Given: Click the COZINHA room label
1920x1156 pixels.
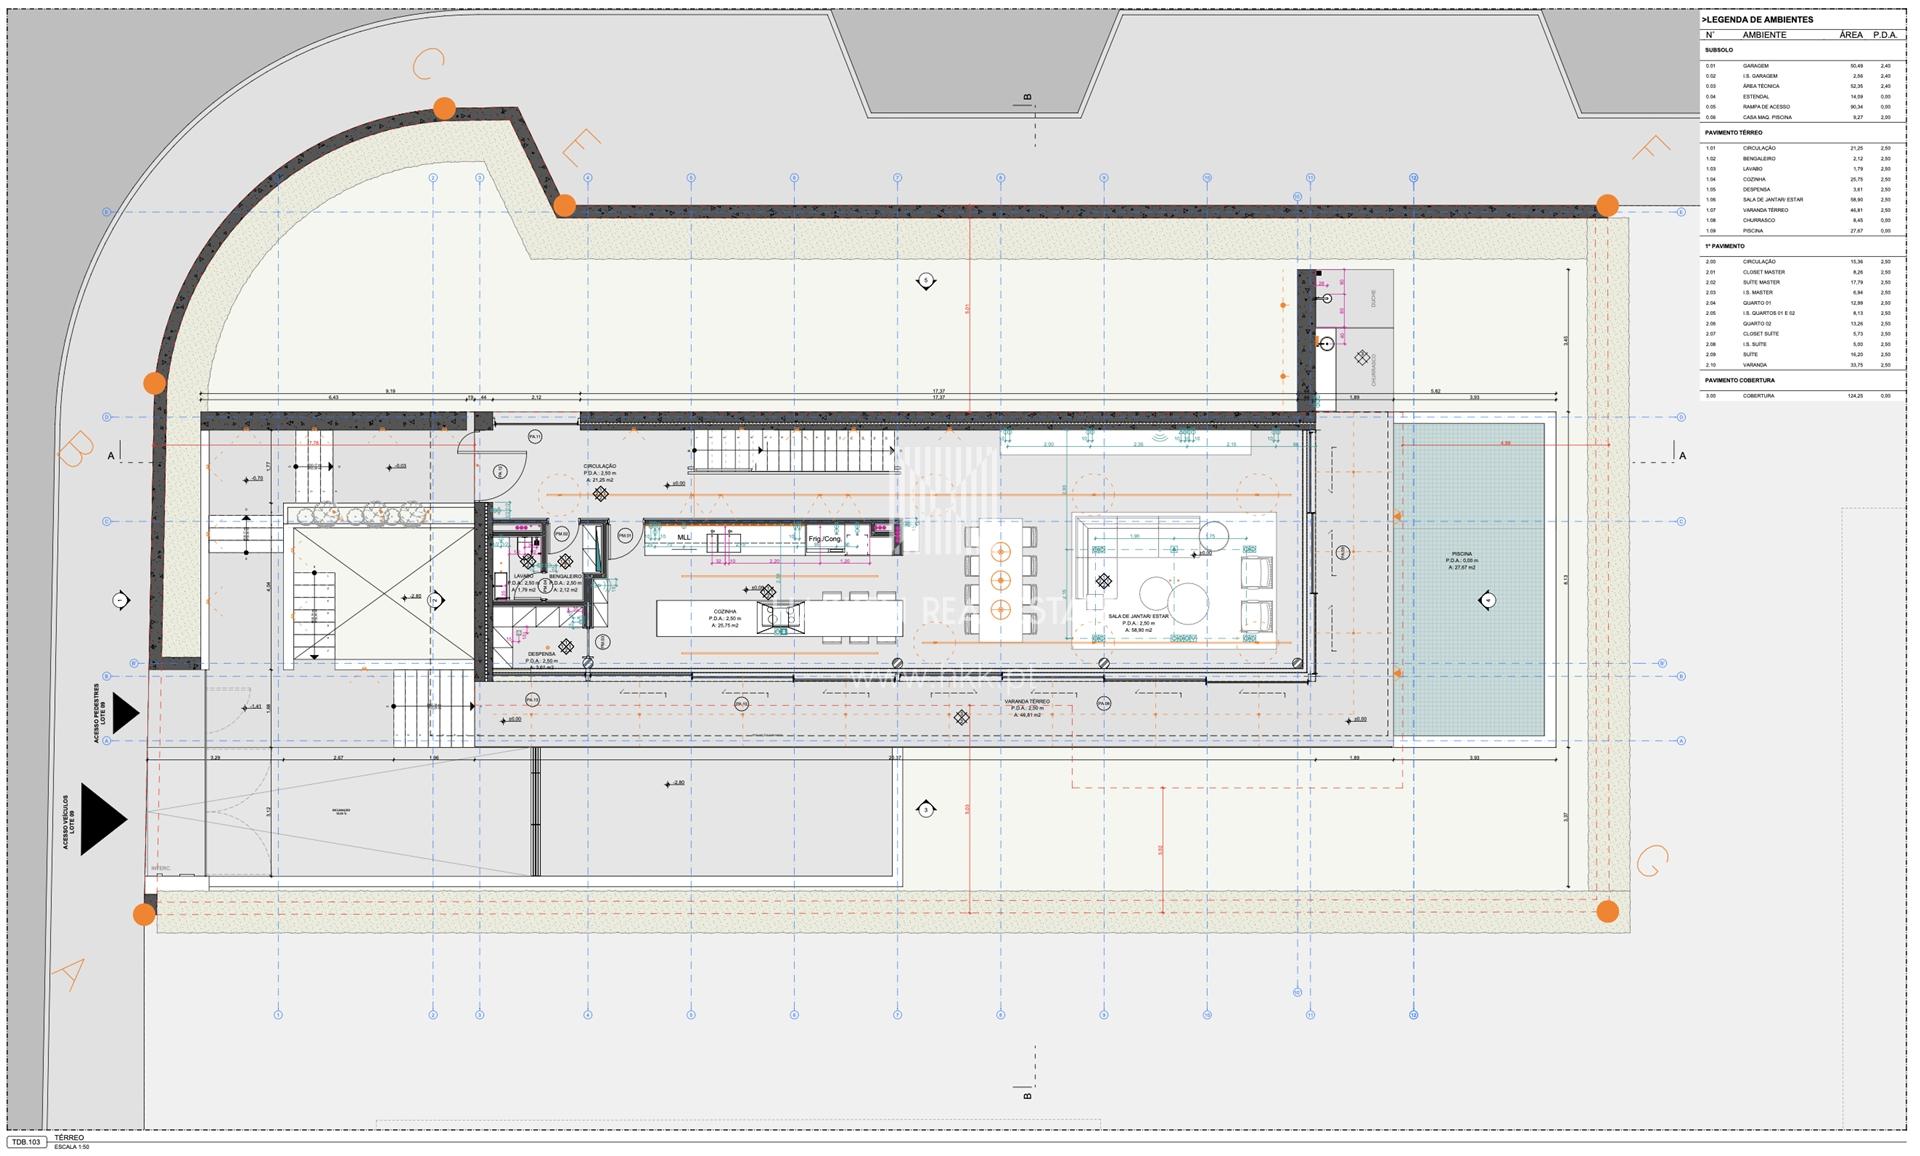Looking at the screenshot, I should pyautogui.click(x=725, y=612).
